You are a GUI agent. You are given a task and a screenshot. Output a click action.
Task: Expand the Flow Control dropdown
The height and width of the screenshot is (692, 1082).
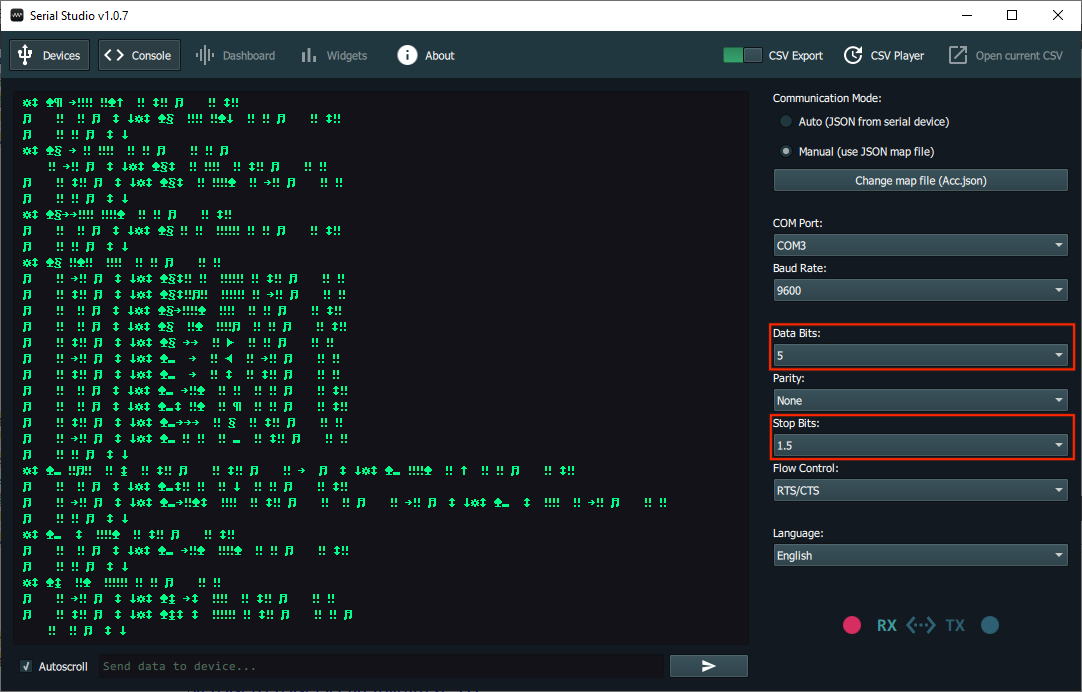pos(919,490)
